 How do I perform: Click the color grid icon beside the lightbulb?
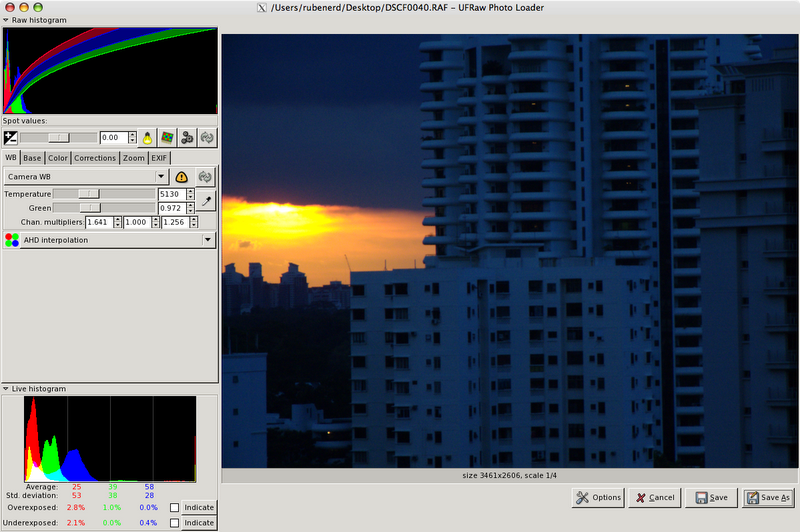[166, 138]
